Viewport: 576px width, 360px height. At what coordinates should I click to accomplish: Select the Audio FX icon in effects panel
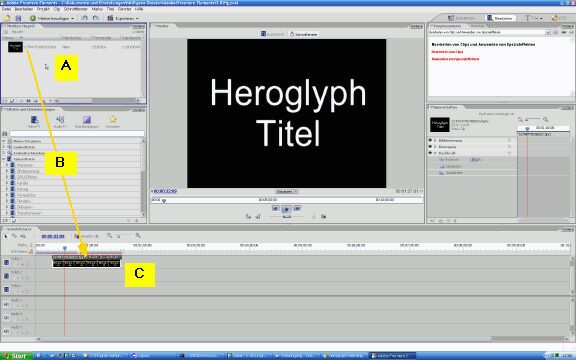tap(61, 120)
